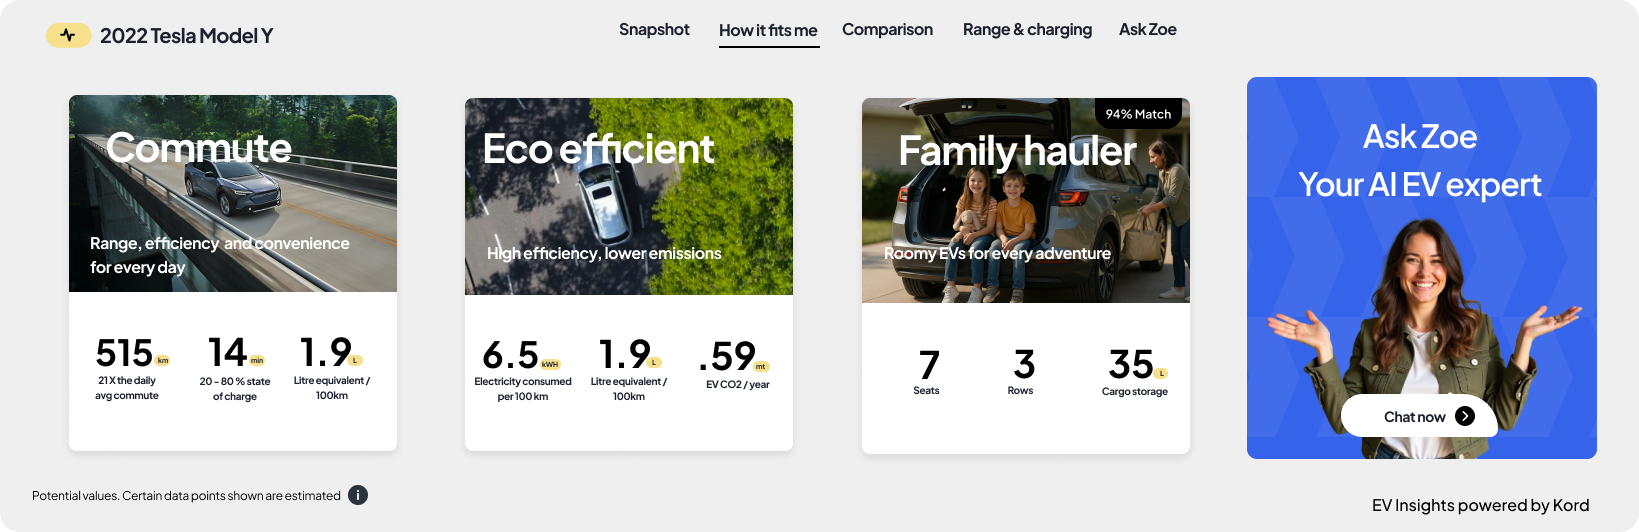Click the km unit badge next to 515
The width and height of the screenshot is (1639, 532).
point(163,361)
